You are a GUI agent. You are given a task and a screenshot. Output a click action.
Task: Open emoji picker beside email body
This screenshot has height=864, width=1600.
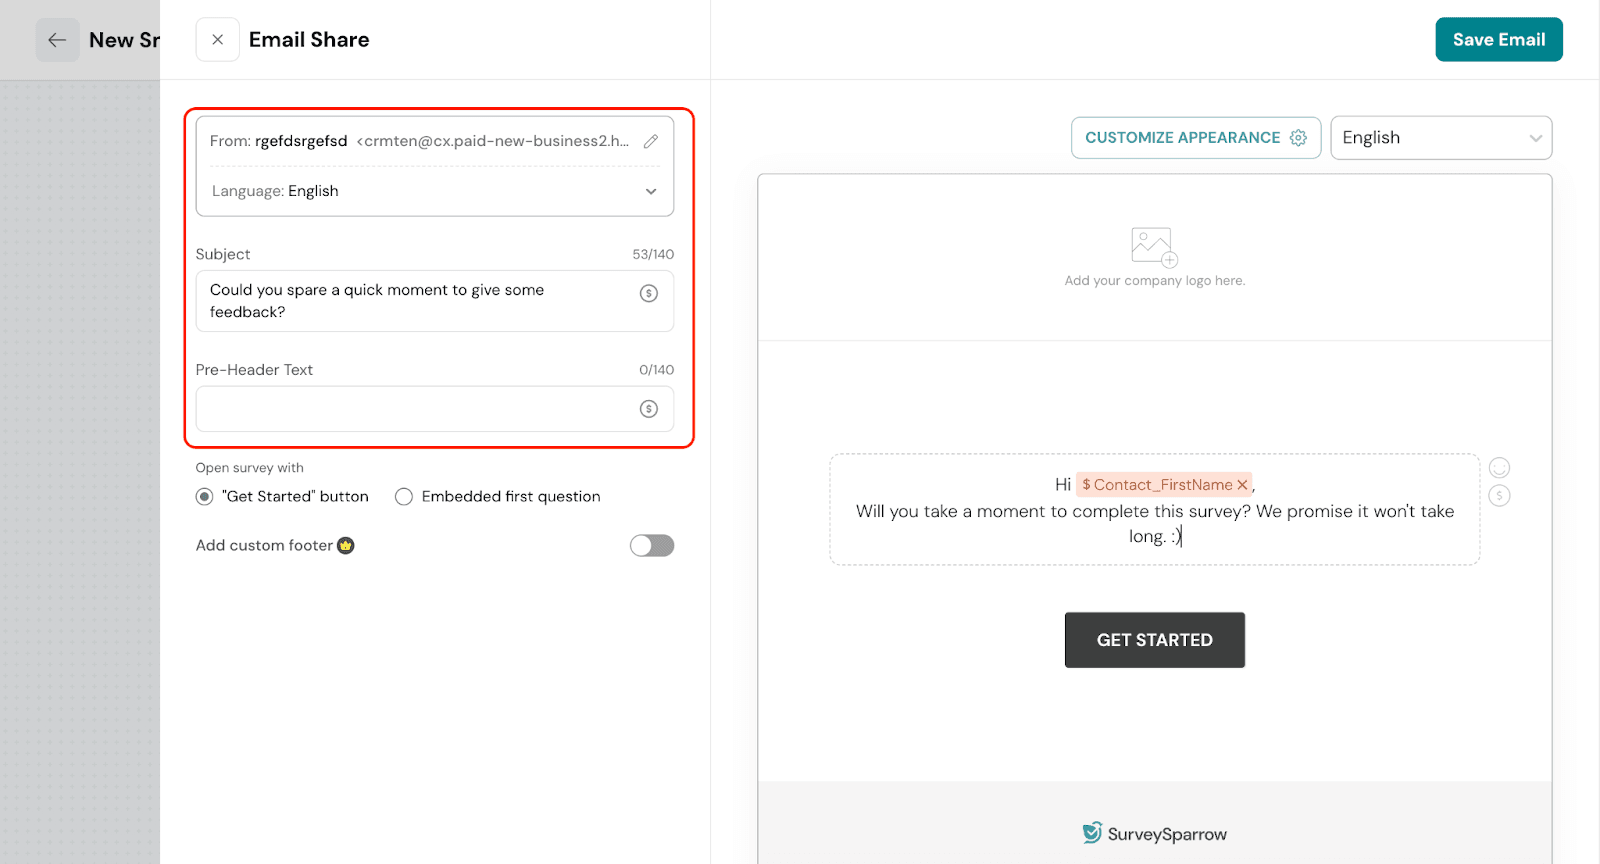1499,468
